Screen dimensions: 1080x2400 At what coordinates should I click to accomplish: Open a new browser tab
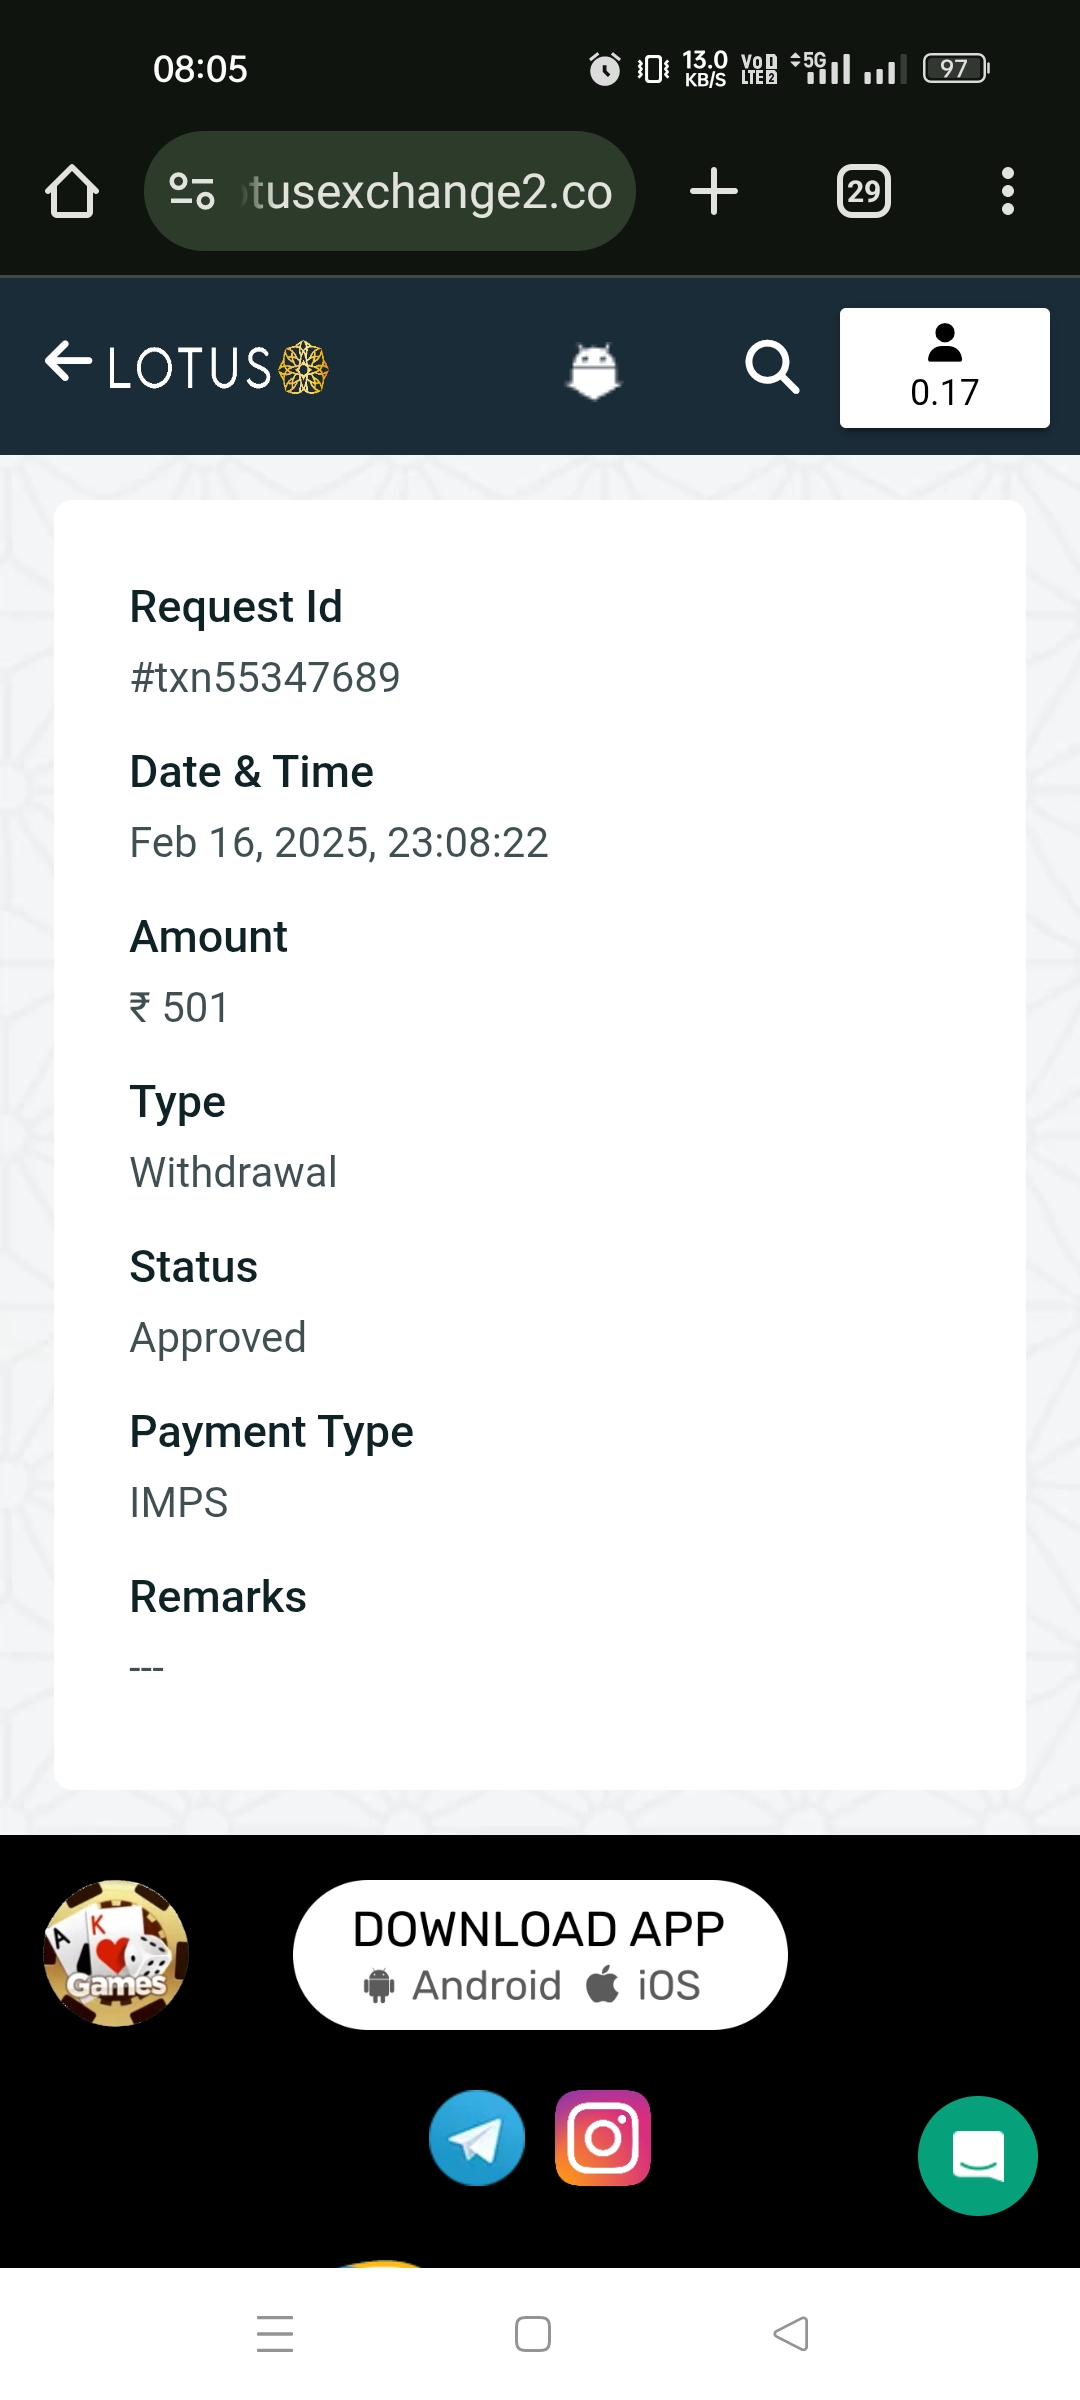point(714,191)
